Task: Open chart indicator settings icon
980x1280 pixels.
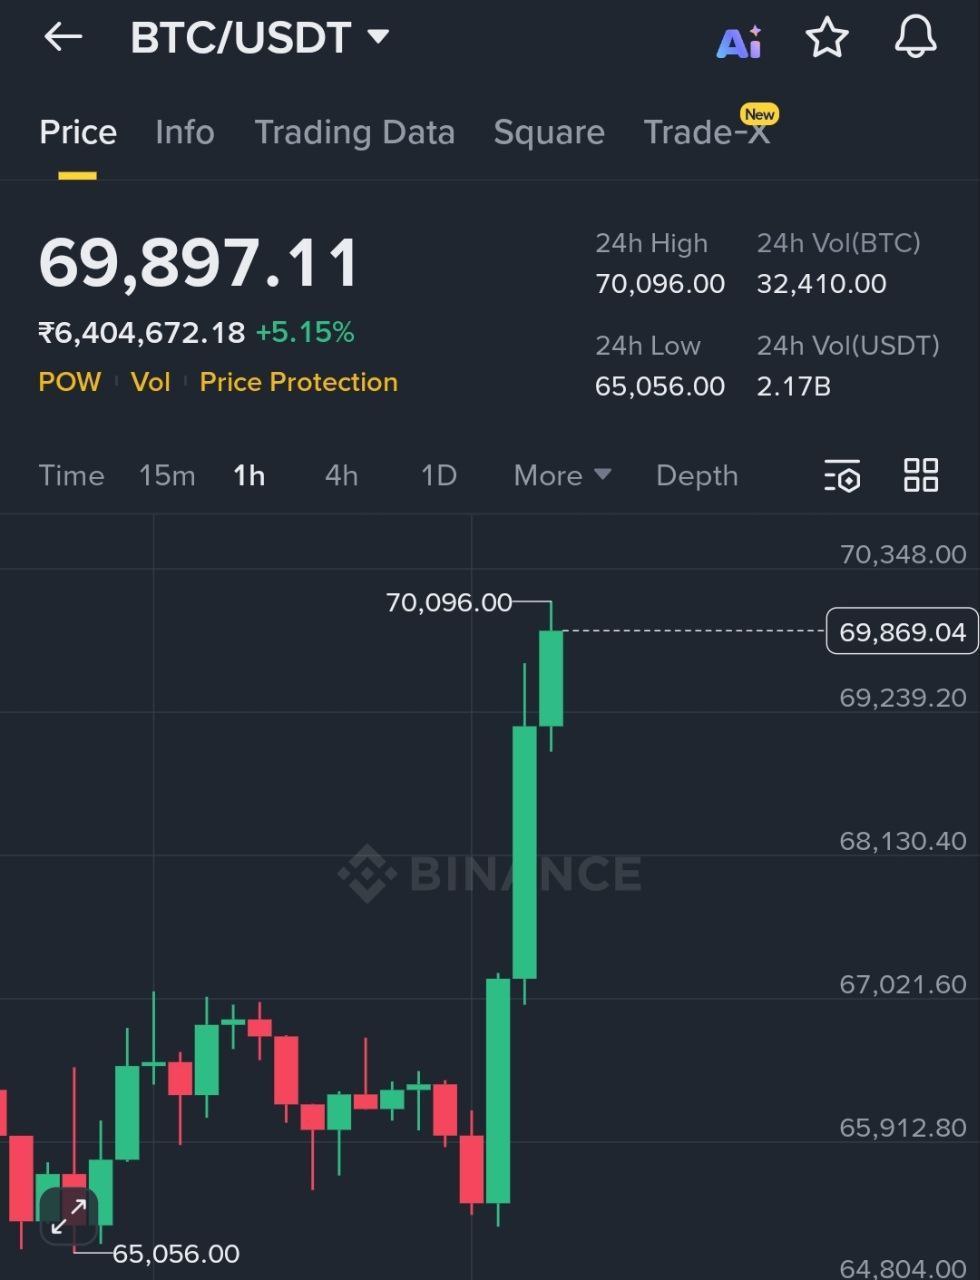Action: point(842,476)
